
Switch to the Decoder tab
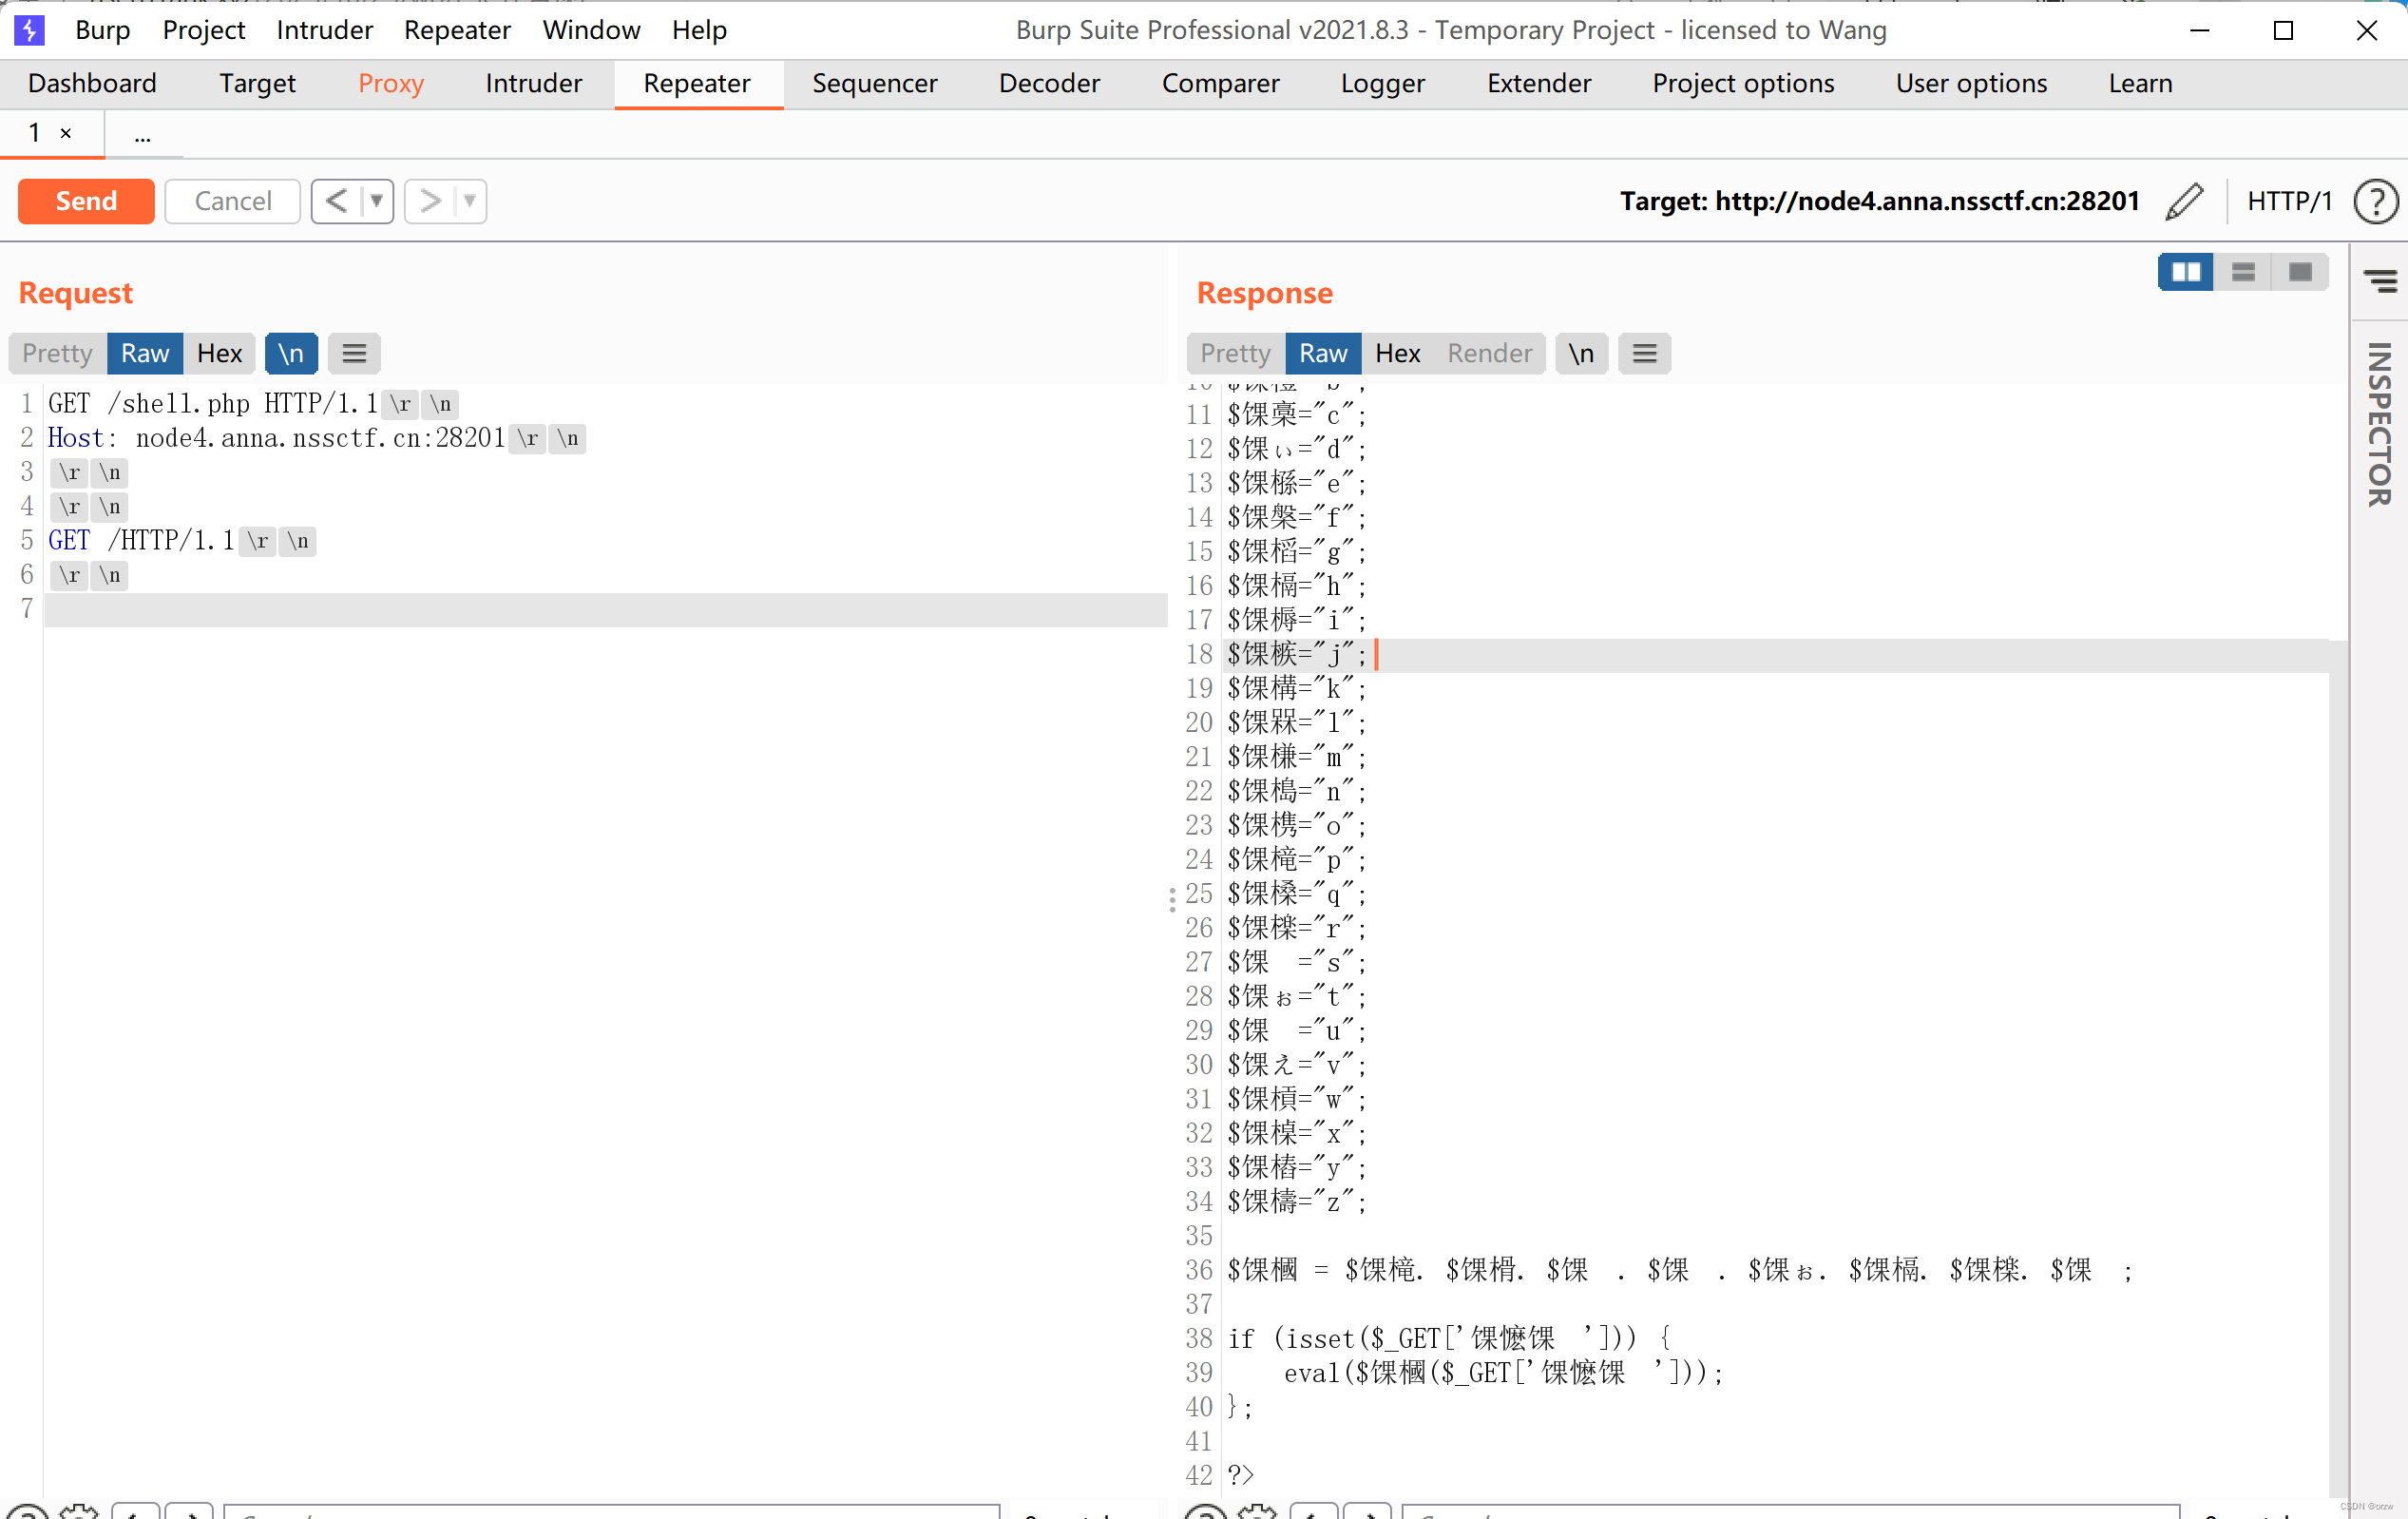pyautogui.click(x=1048, y=83)
